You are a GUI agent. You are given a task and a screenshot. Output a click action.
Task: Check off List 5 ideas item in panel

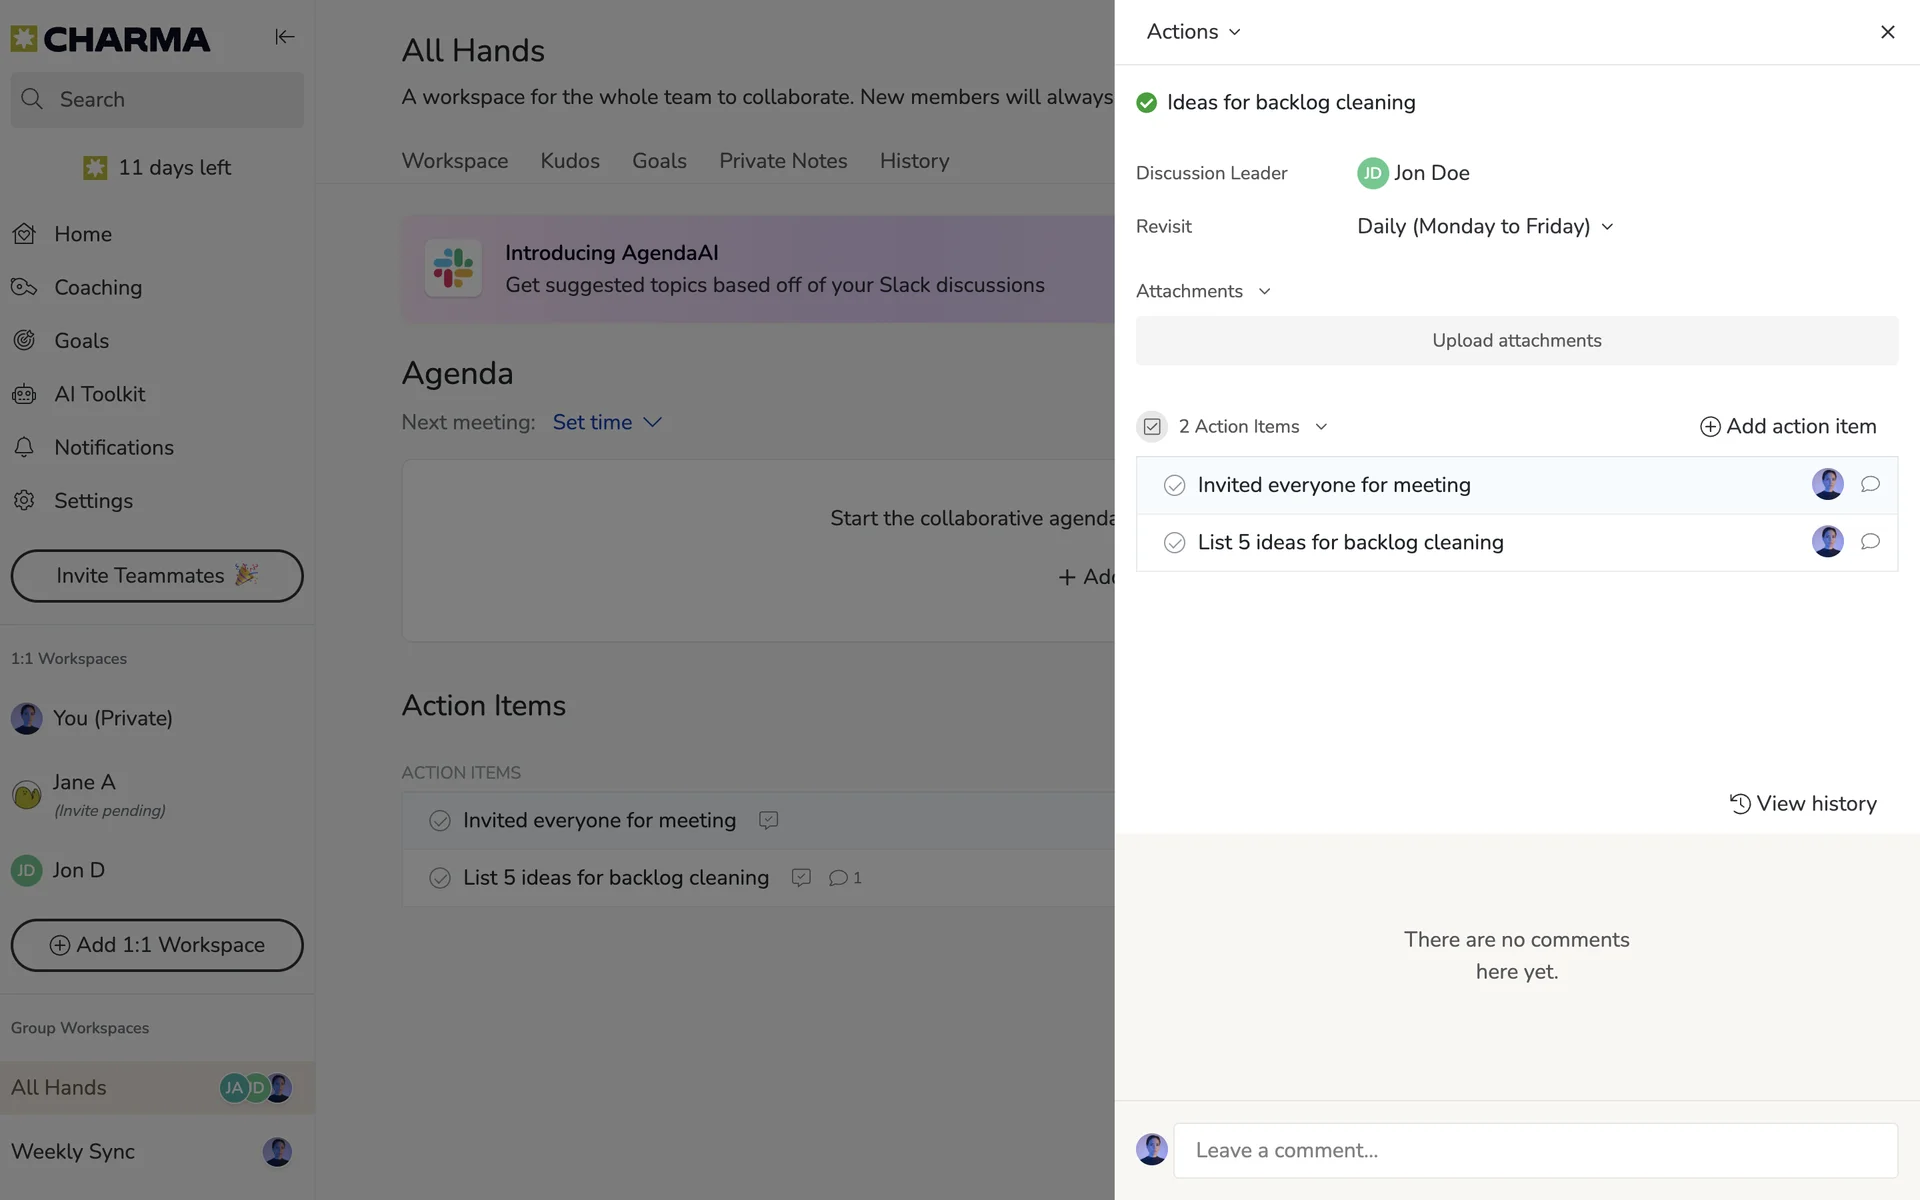click(x=1175, y=542)
